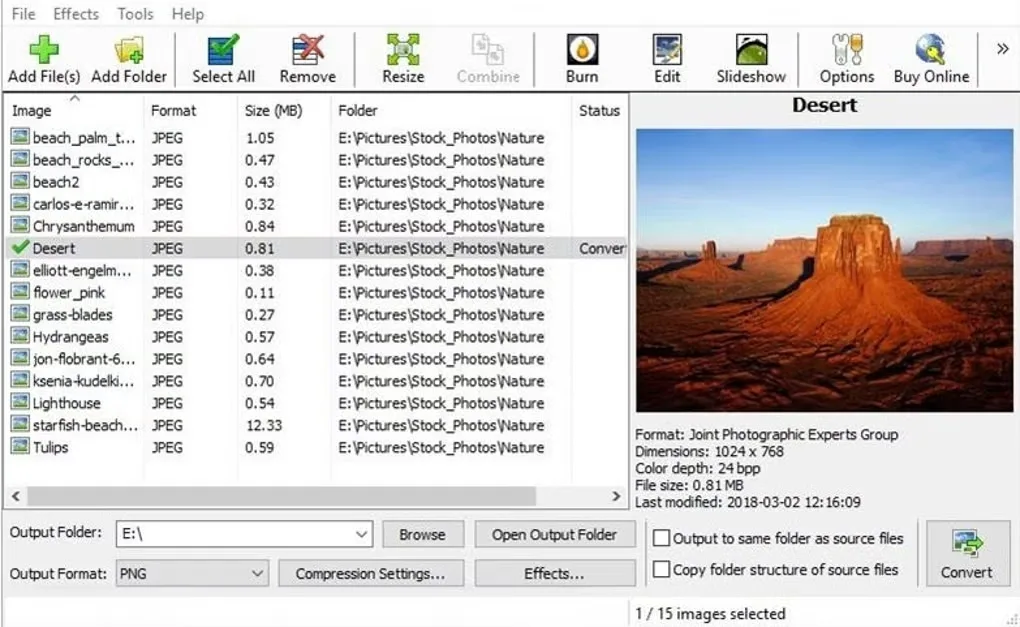
Task: Click the Combine toolbar icon
Action: [488, 51]
